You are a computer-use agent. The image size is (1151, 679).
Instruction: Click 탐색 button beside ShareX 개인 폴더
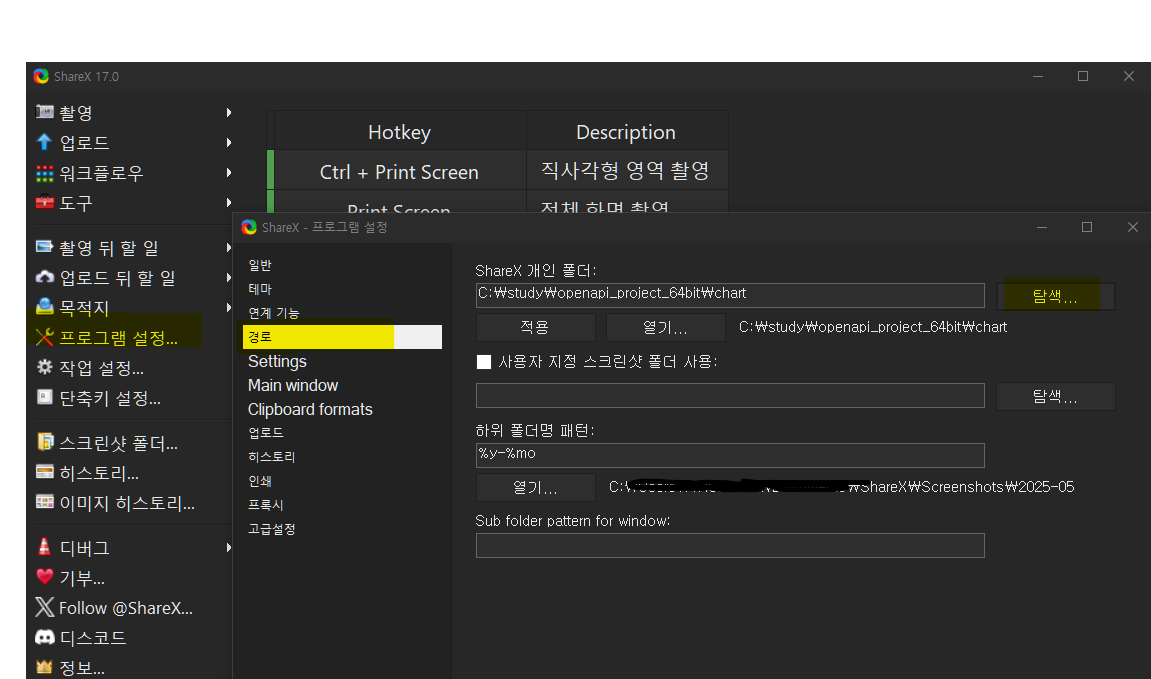pos(1055,297)
